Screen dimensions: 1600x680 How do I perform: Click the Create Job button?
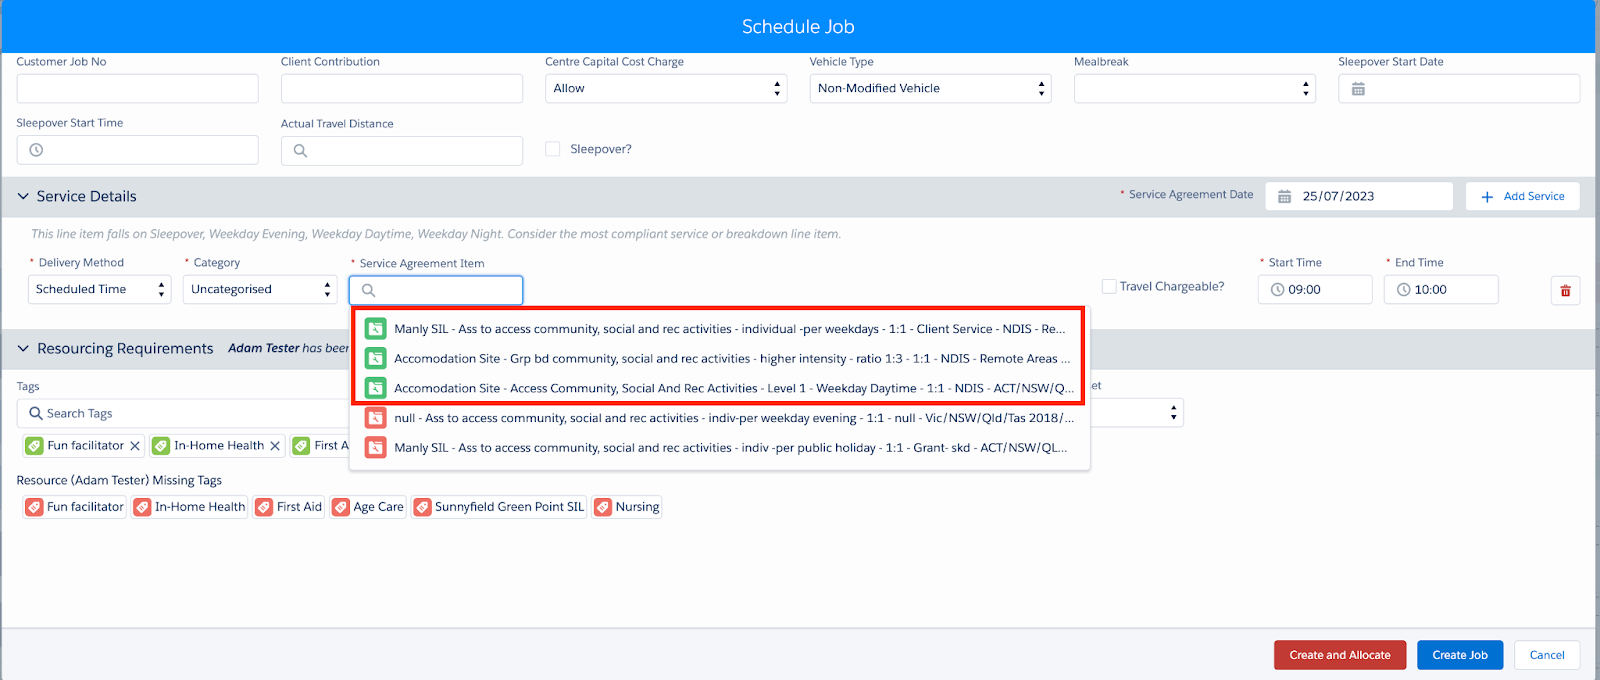(x=1460, y=655)
